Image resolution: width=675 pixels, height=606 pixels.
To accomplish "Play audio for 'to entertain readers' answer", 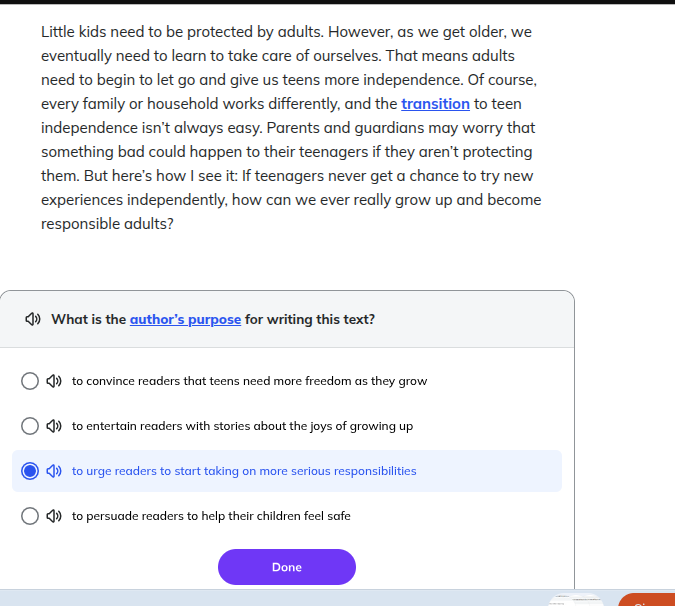I will click(55, 426).
